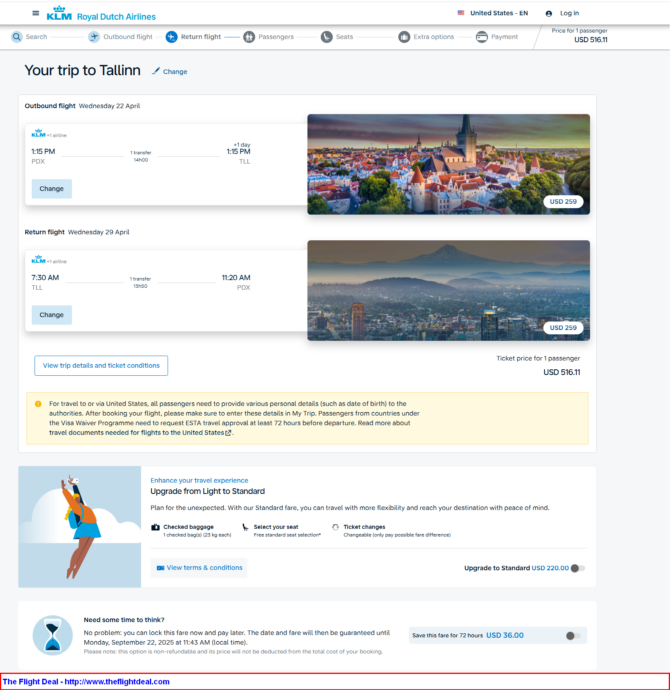Click the Tallinn old town photo
This screenshot has width=670, height=690.
pos(448,163)
